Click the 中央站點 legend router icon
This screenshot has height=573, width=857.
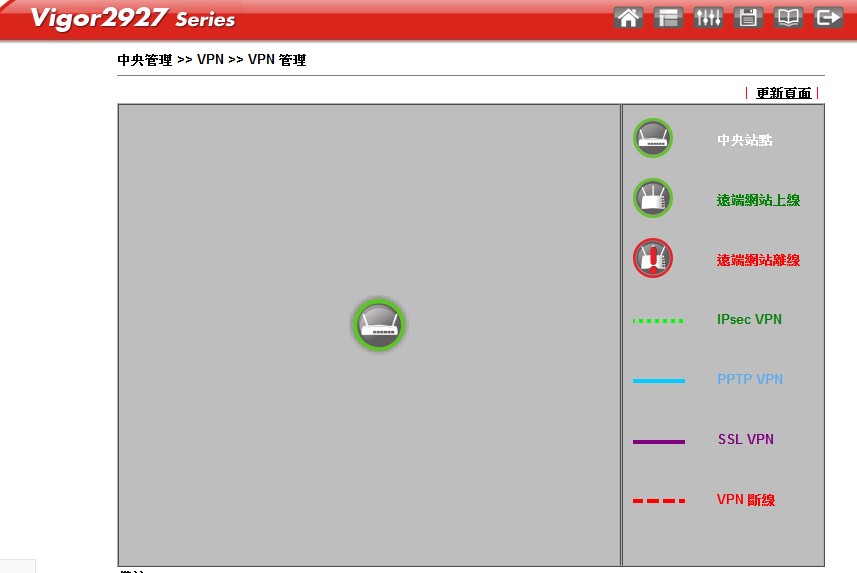pos(652,139)
